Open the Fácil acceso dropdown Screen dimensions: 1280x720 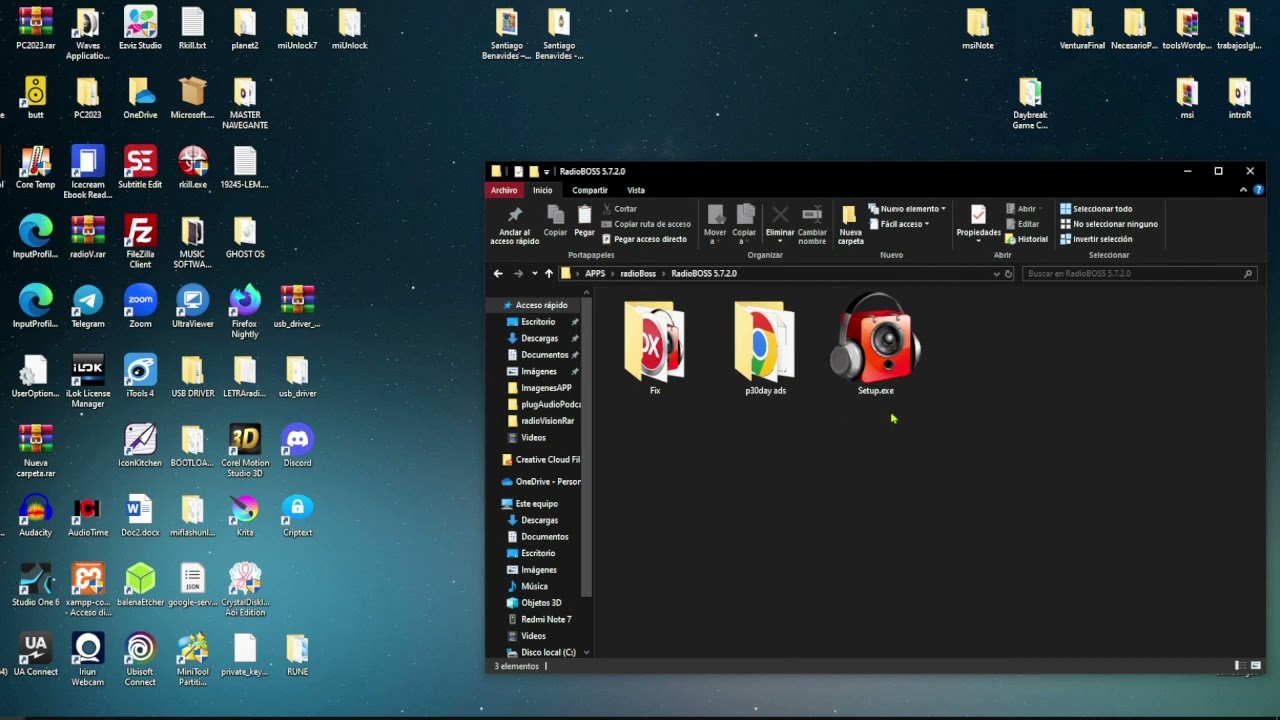point(899,224)
